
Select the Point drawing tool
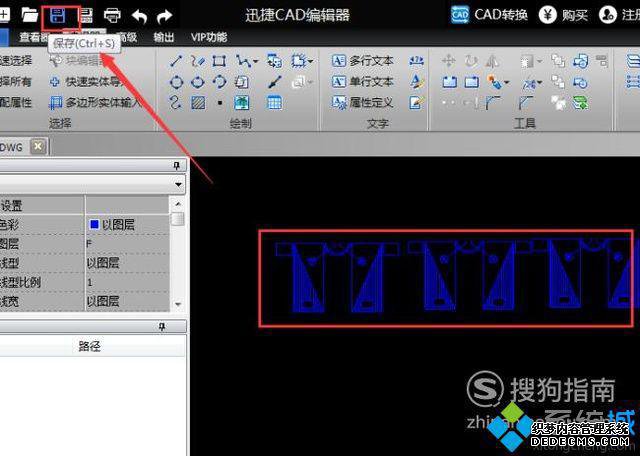click(220, 103)
